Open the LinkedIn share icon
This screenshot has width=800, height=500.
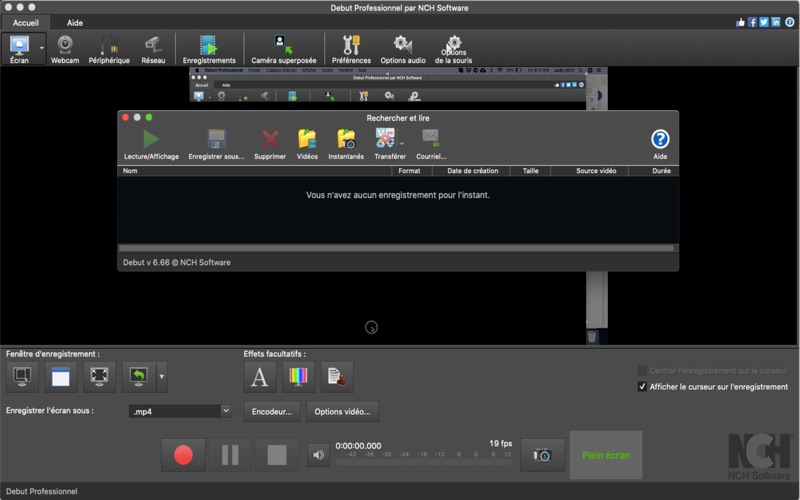click(776, 22)
